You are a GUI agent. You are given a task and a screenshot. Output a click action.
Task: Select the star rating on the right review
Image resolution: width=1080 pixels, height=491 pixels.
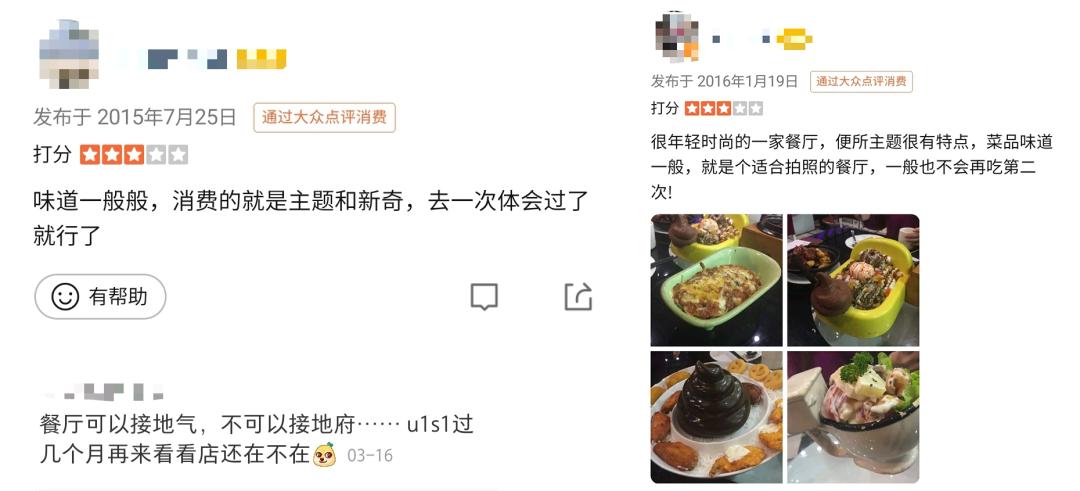click(724, 108)
